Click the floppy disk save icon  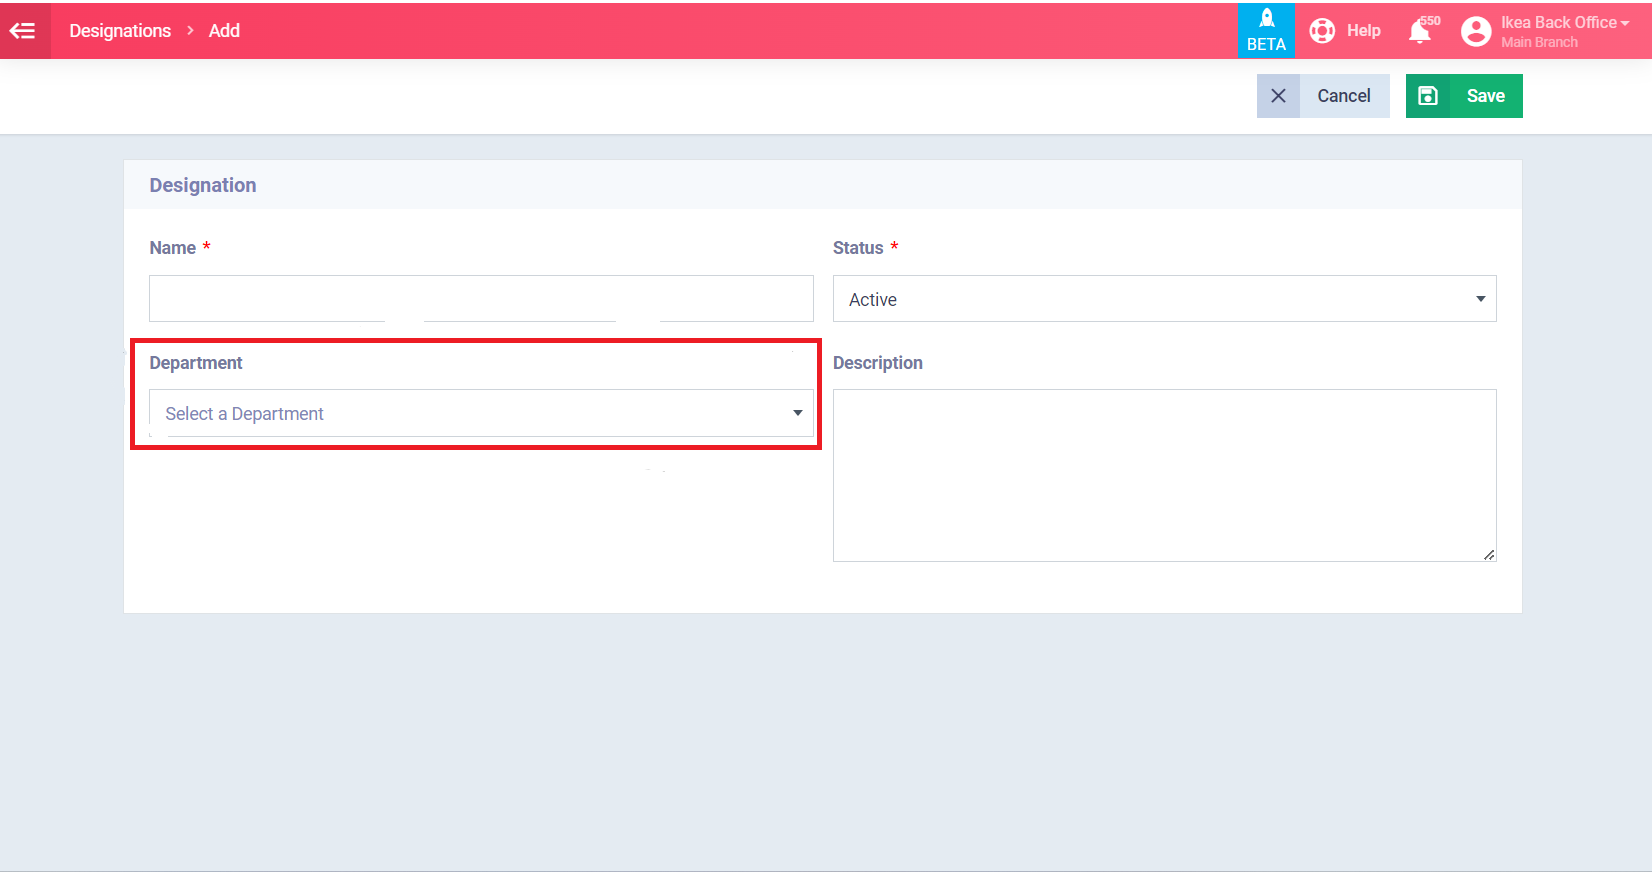point(1428,96)
